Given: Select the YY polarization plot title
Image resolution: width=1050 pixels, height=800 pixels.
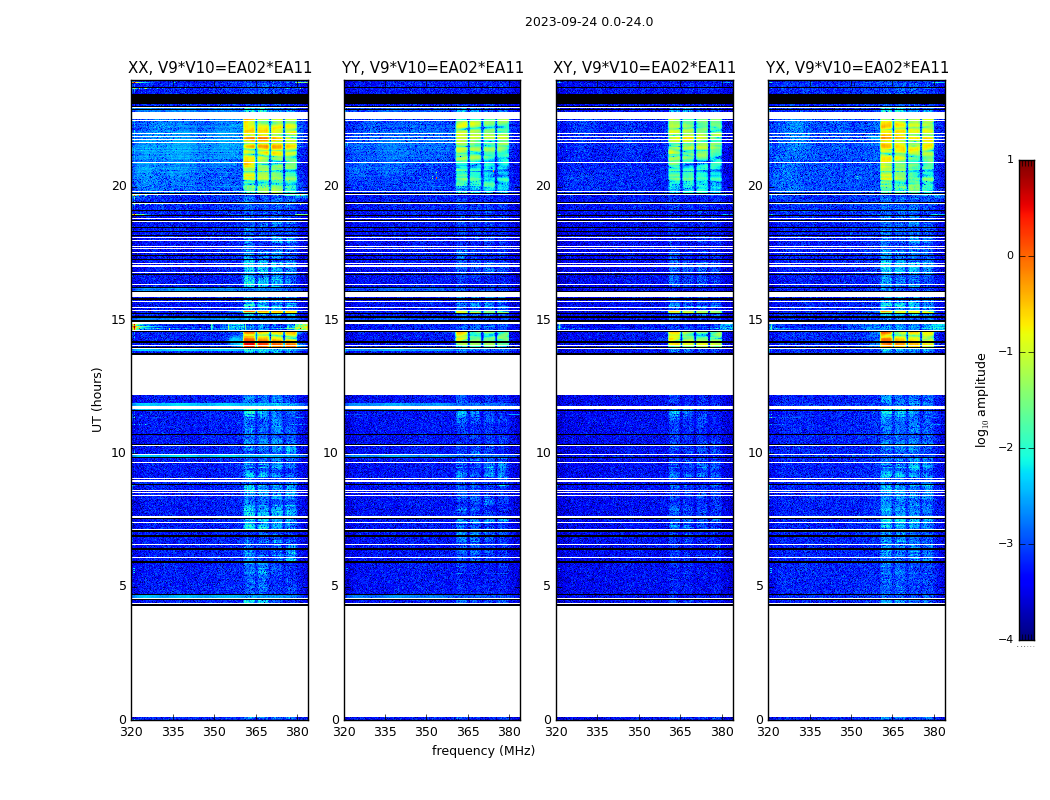Looking at the screenshot, I should [x=432, y=68].
